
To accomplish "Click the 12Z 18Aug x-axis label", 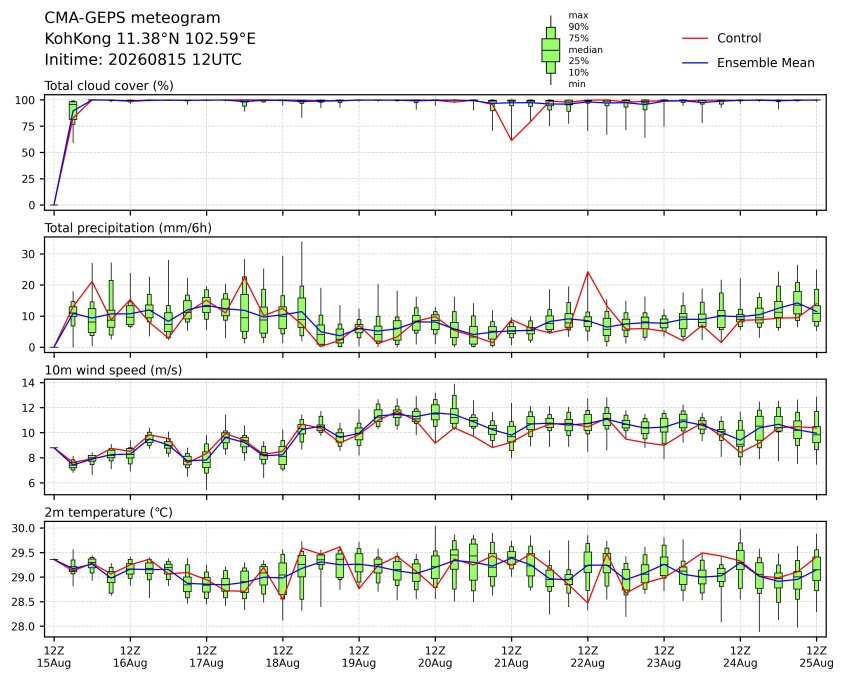I will (x=282, y=656).
